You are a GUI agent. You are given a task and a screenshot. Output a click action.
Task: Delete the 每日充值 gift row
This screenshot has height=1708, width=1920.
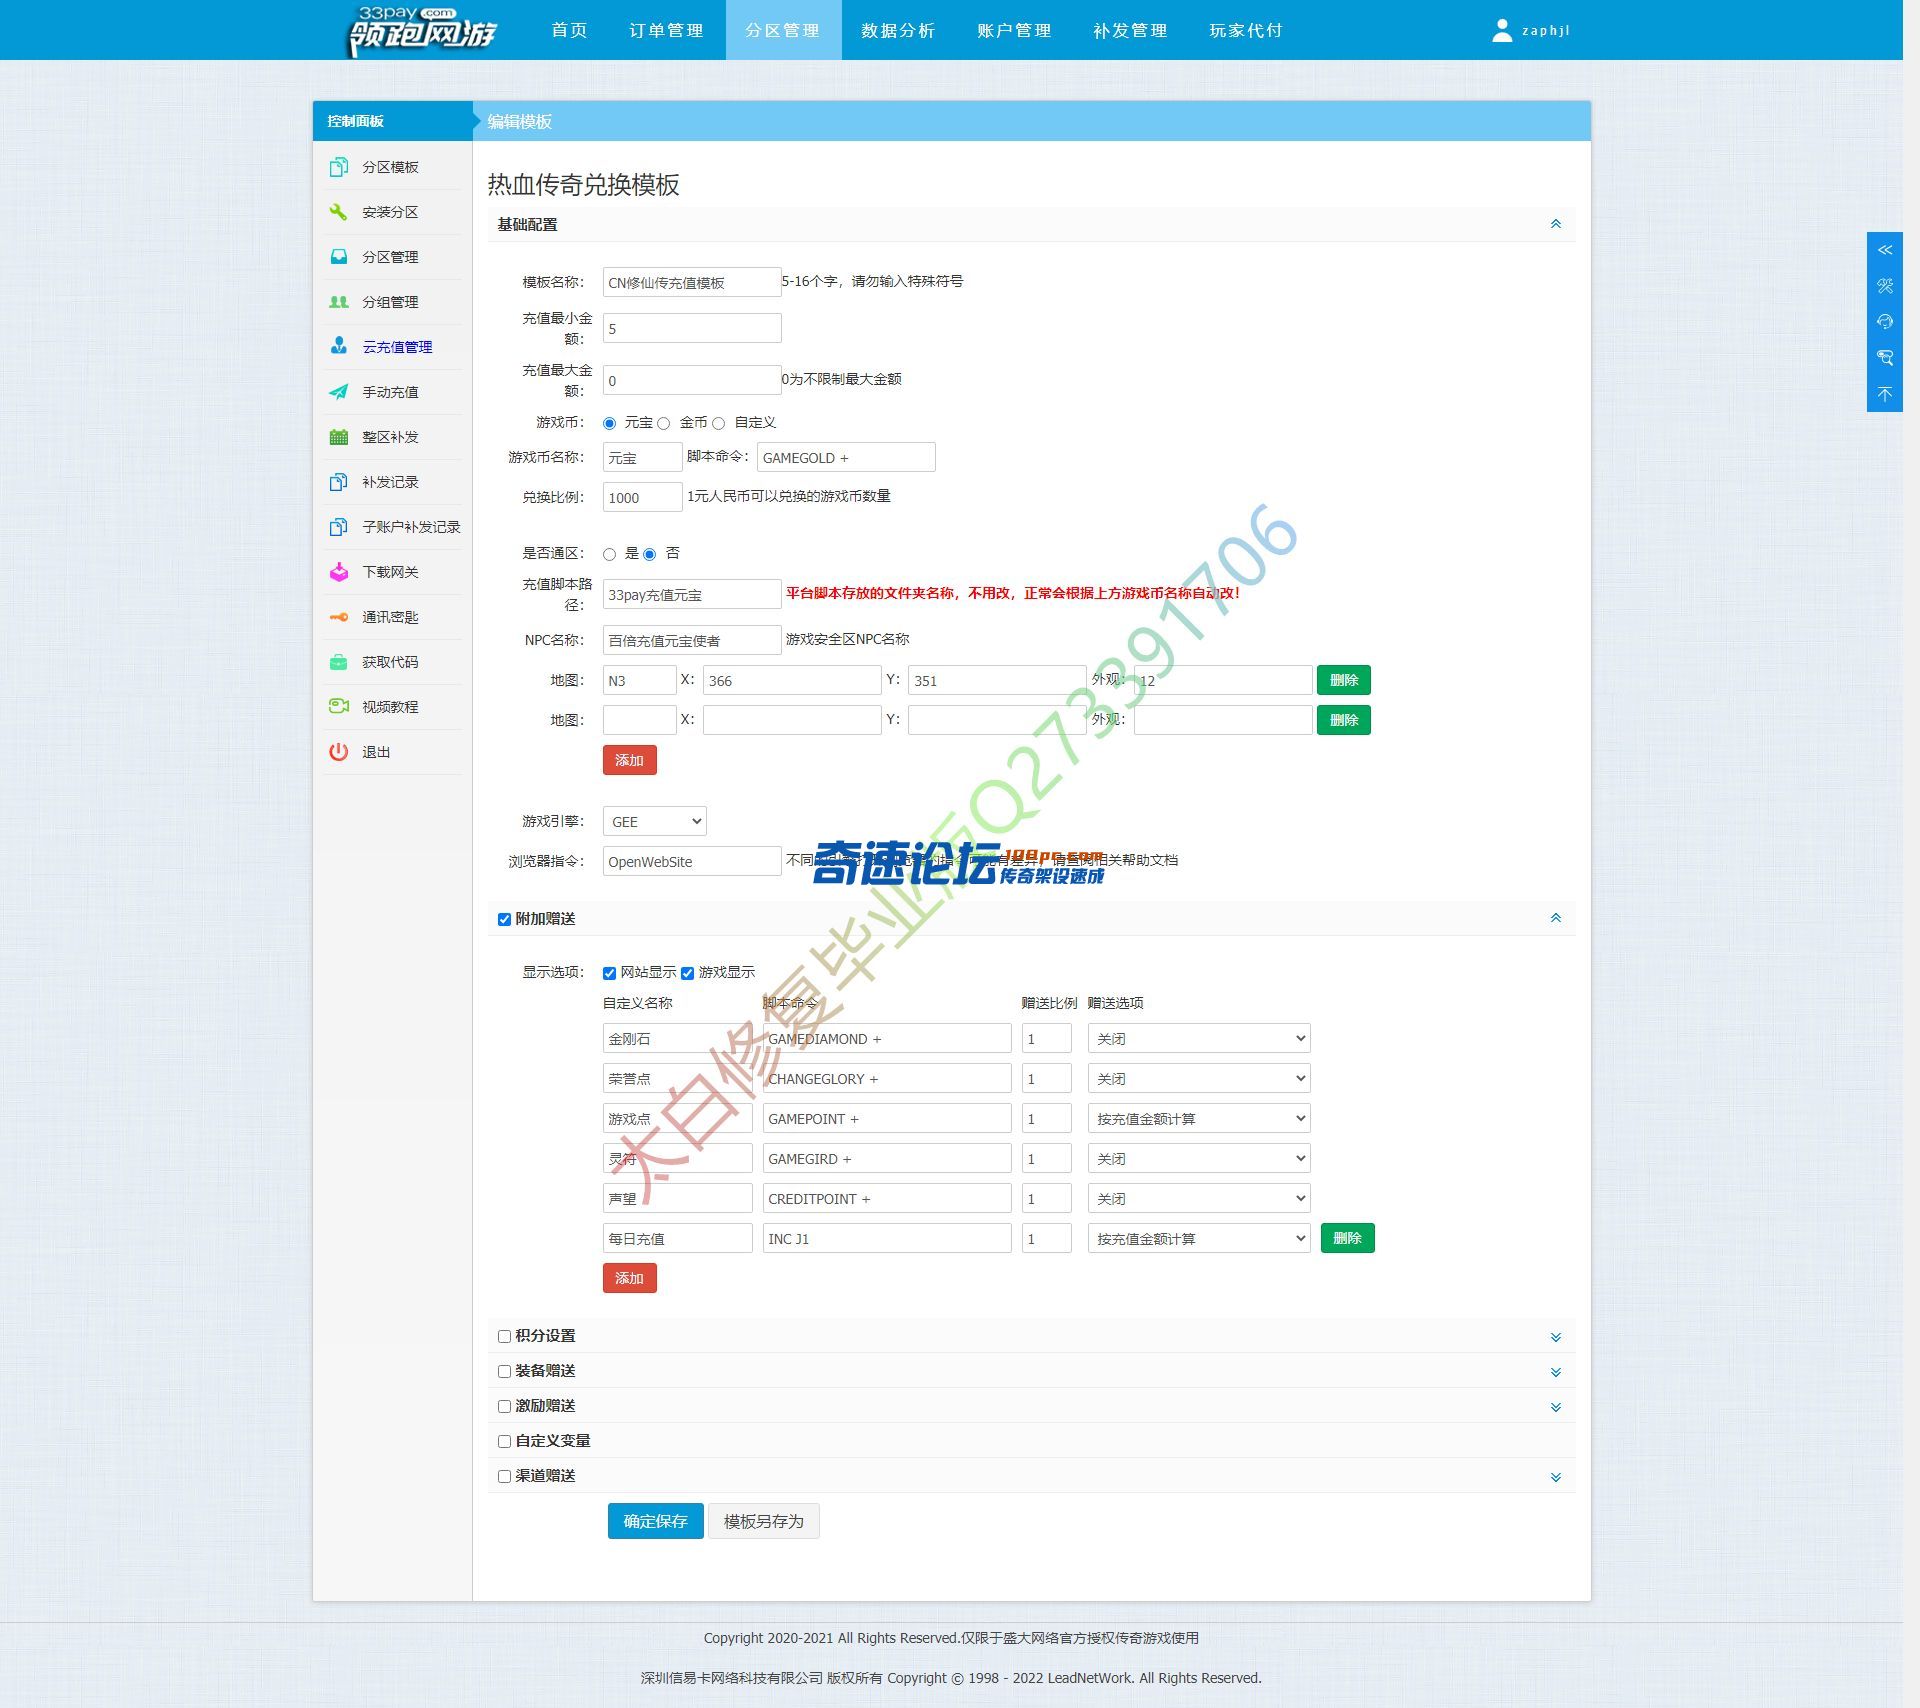(1347, 1238)
